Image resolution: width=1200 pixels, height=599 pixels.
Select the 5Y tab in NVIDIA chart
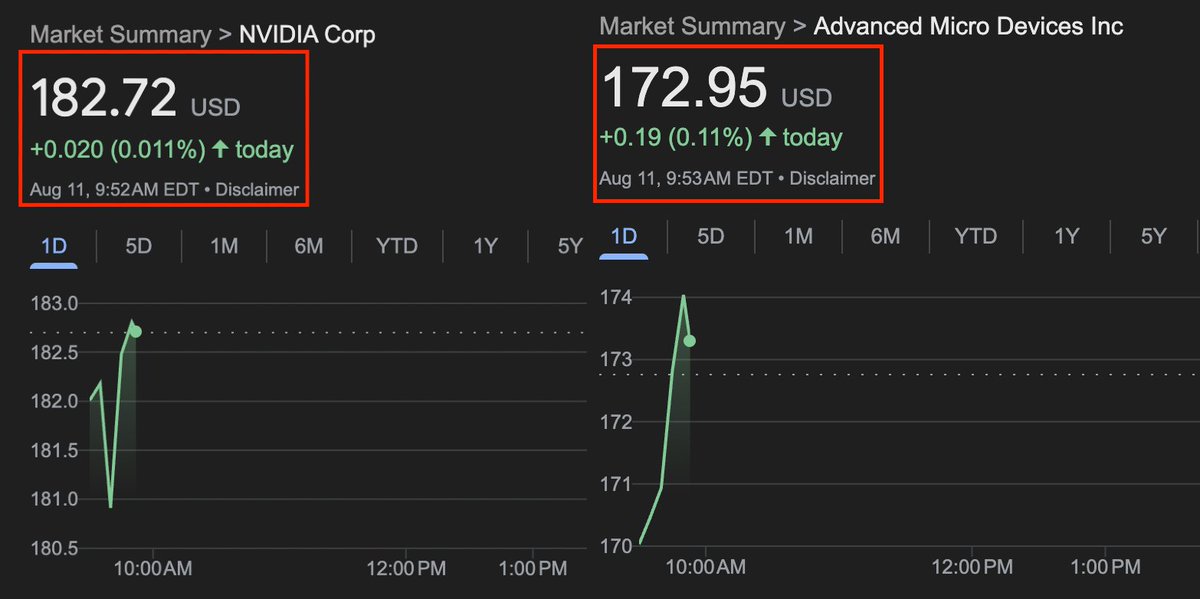[570, 245]
